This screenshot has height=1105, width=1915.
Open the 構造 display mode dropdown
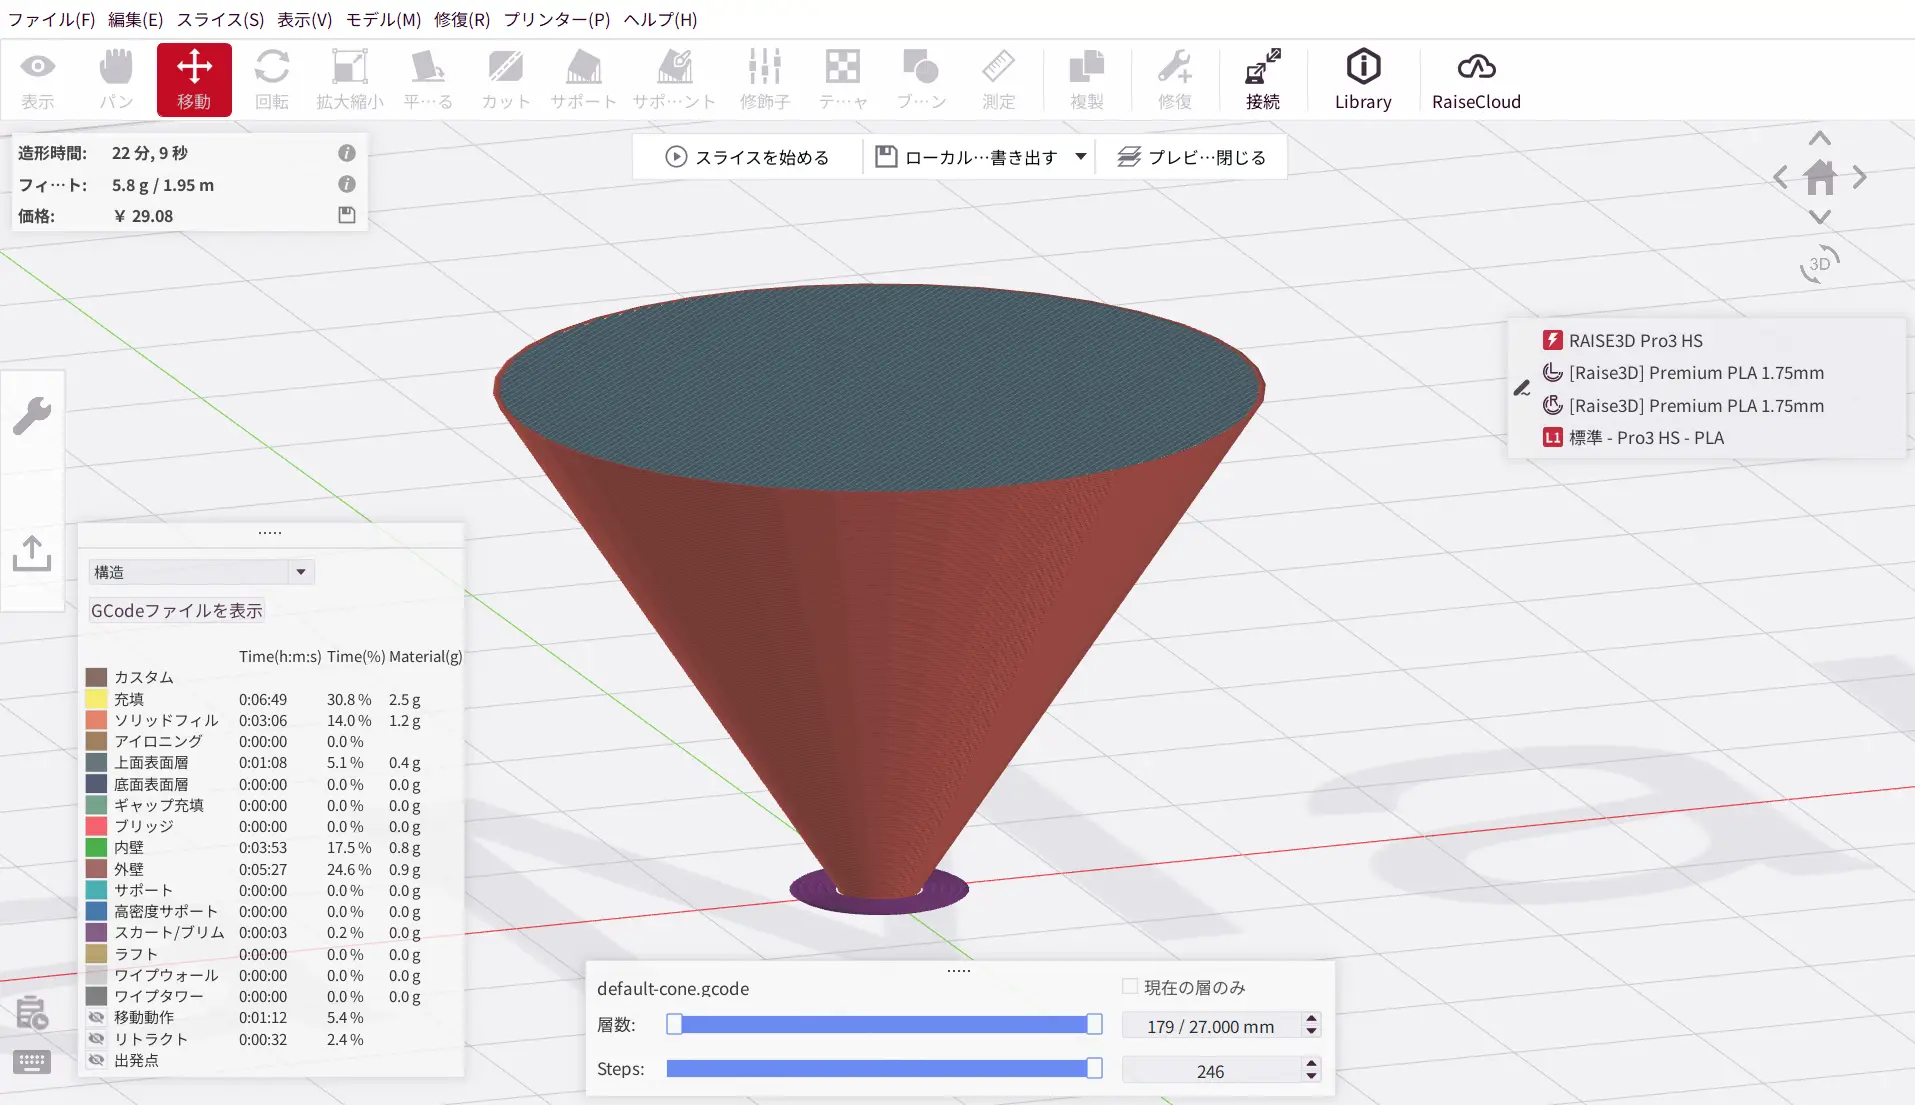click(201, 572)
